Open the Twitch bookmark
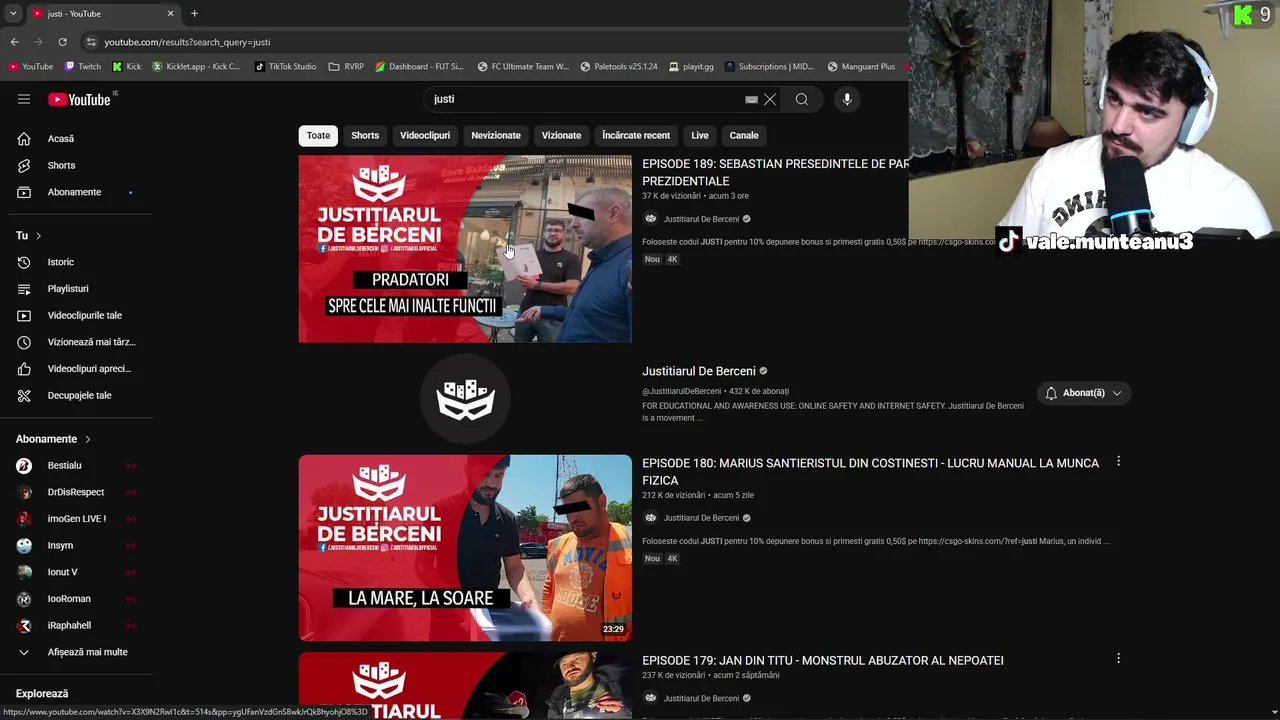This screenshot has height=720, width=1280. click(82, 67)
